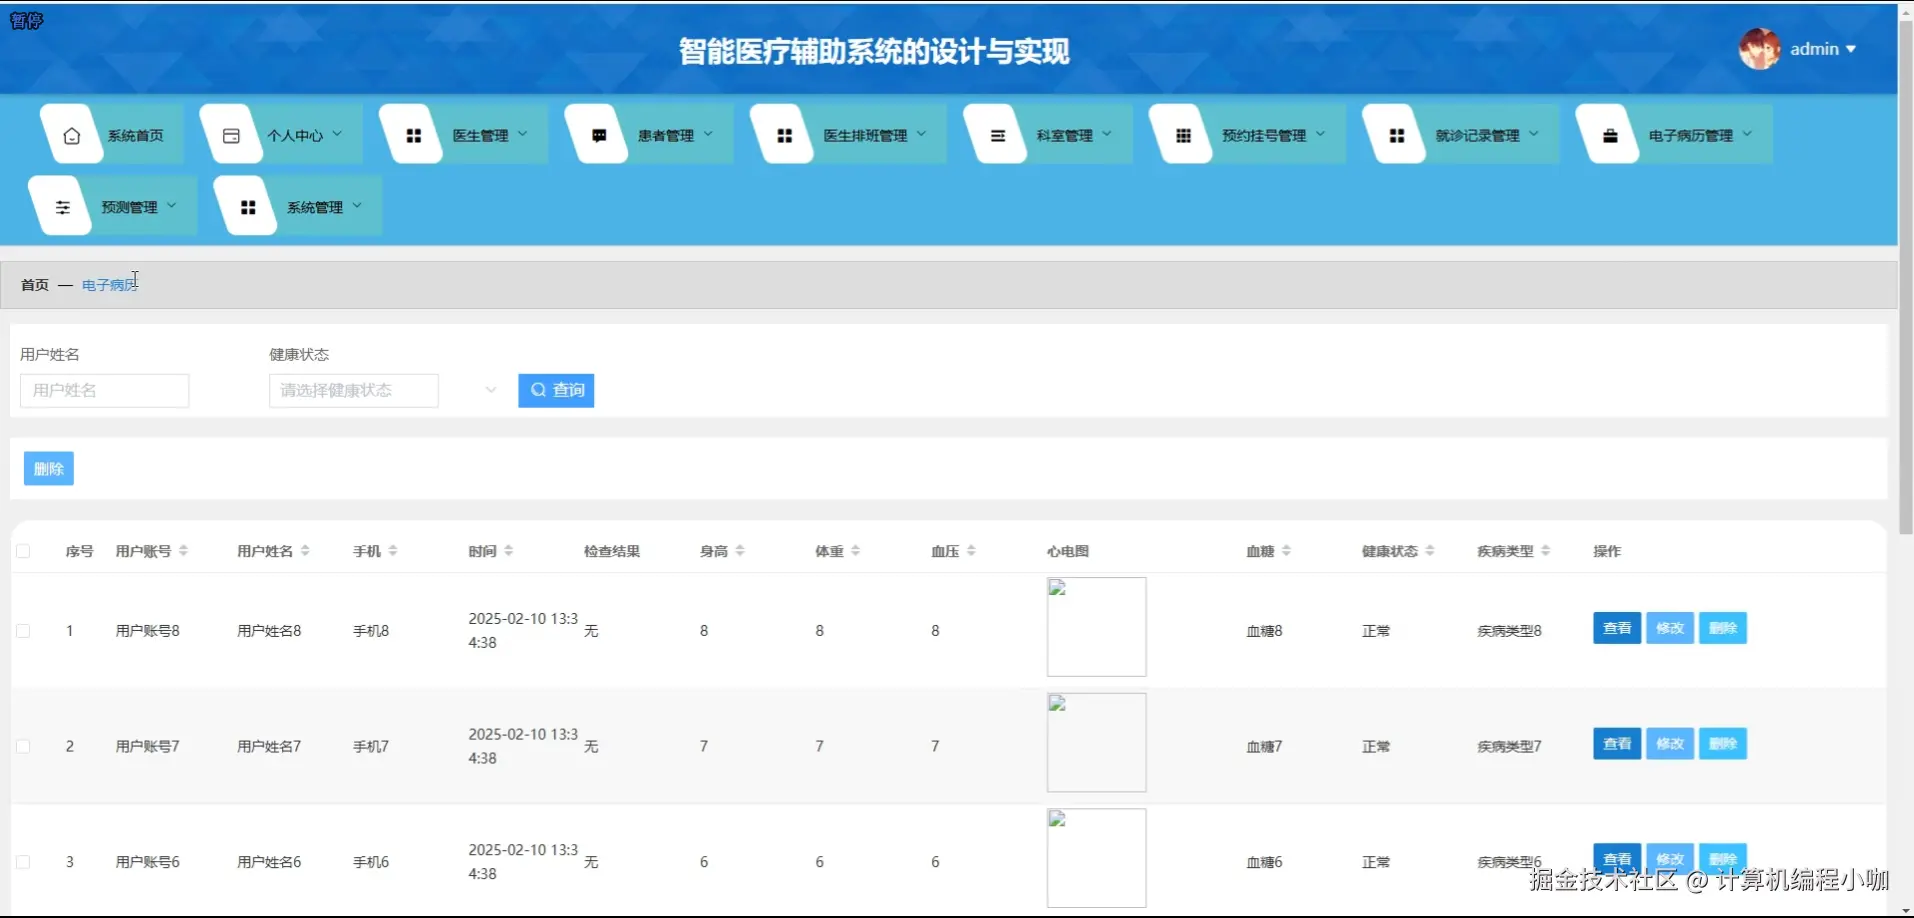The height and width of the screenshot is (918, 1914).
Task: Click the 个人中心 profile icon
Action: coord(231,133)
